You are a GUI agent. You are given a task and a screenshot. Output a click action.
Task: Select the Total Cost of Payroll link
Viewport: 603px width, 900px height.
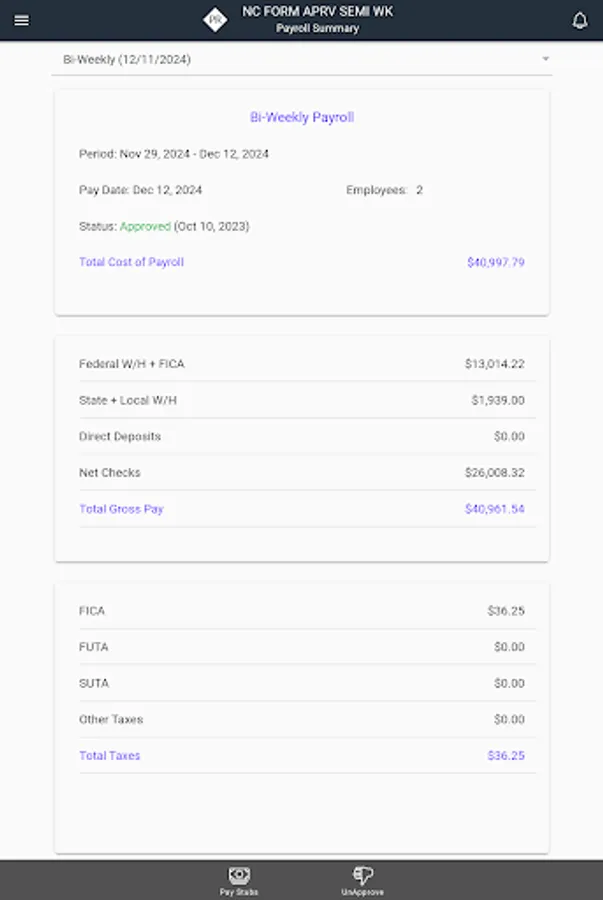[131, 262]
